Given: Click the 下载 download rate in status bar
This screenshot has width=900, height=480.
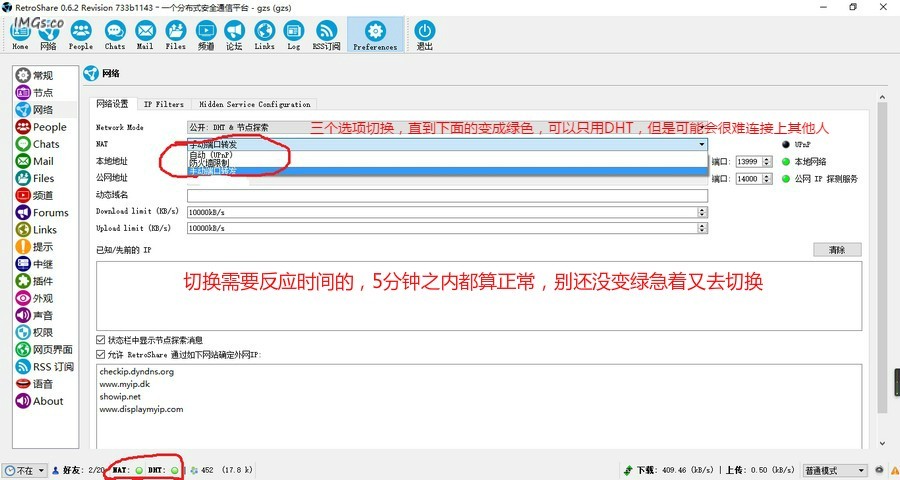Looking at the screenshot, I should click(x=670, y=470).
